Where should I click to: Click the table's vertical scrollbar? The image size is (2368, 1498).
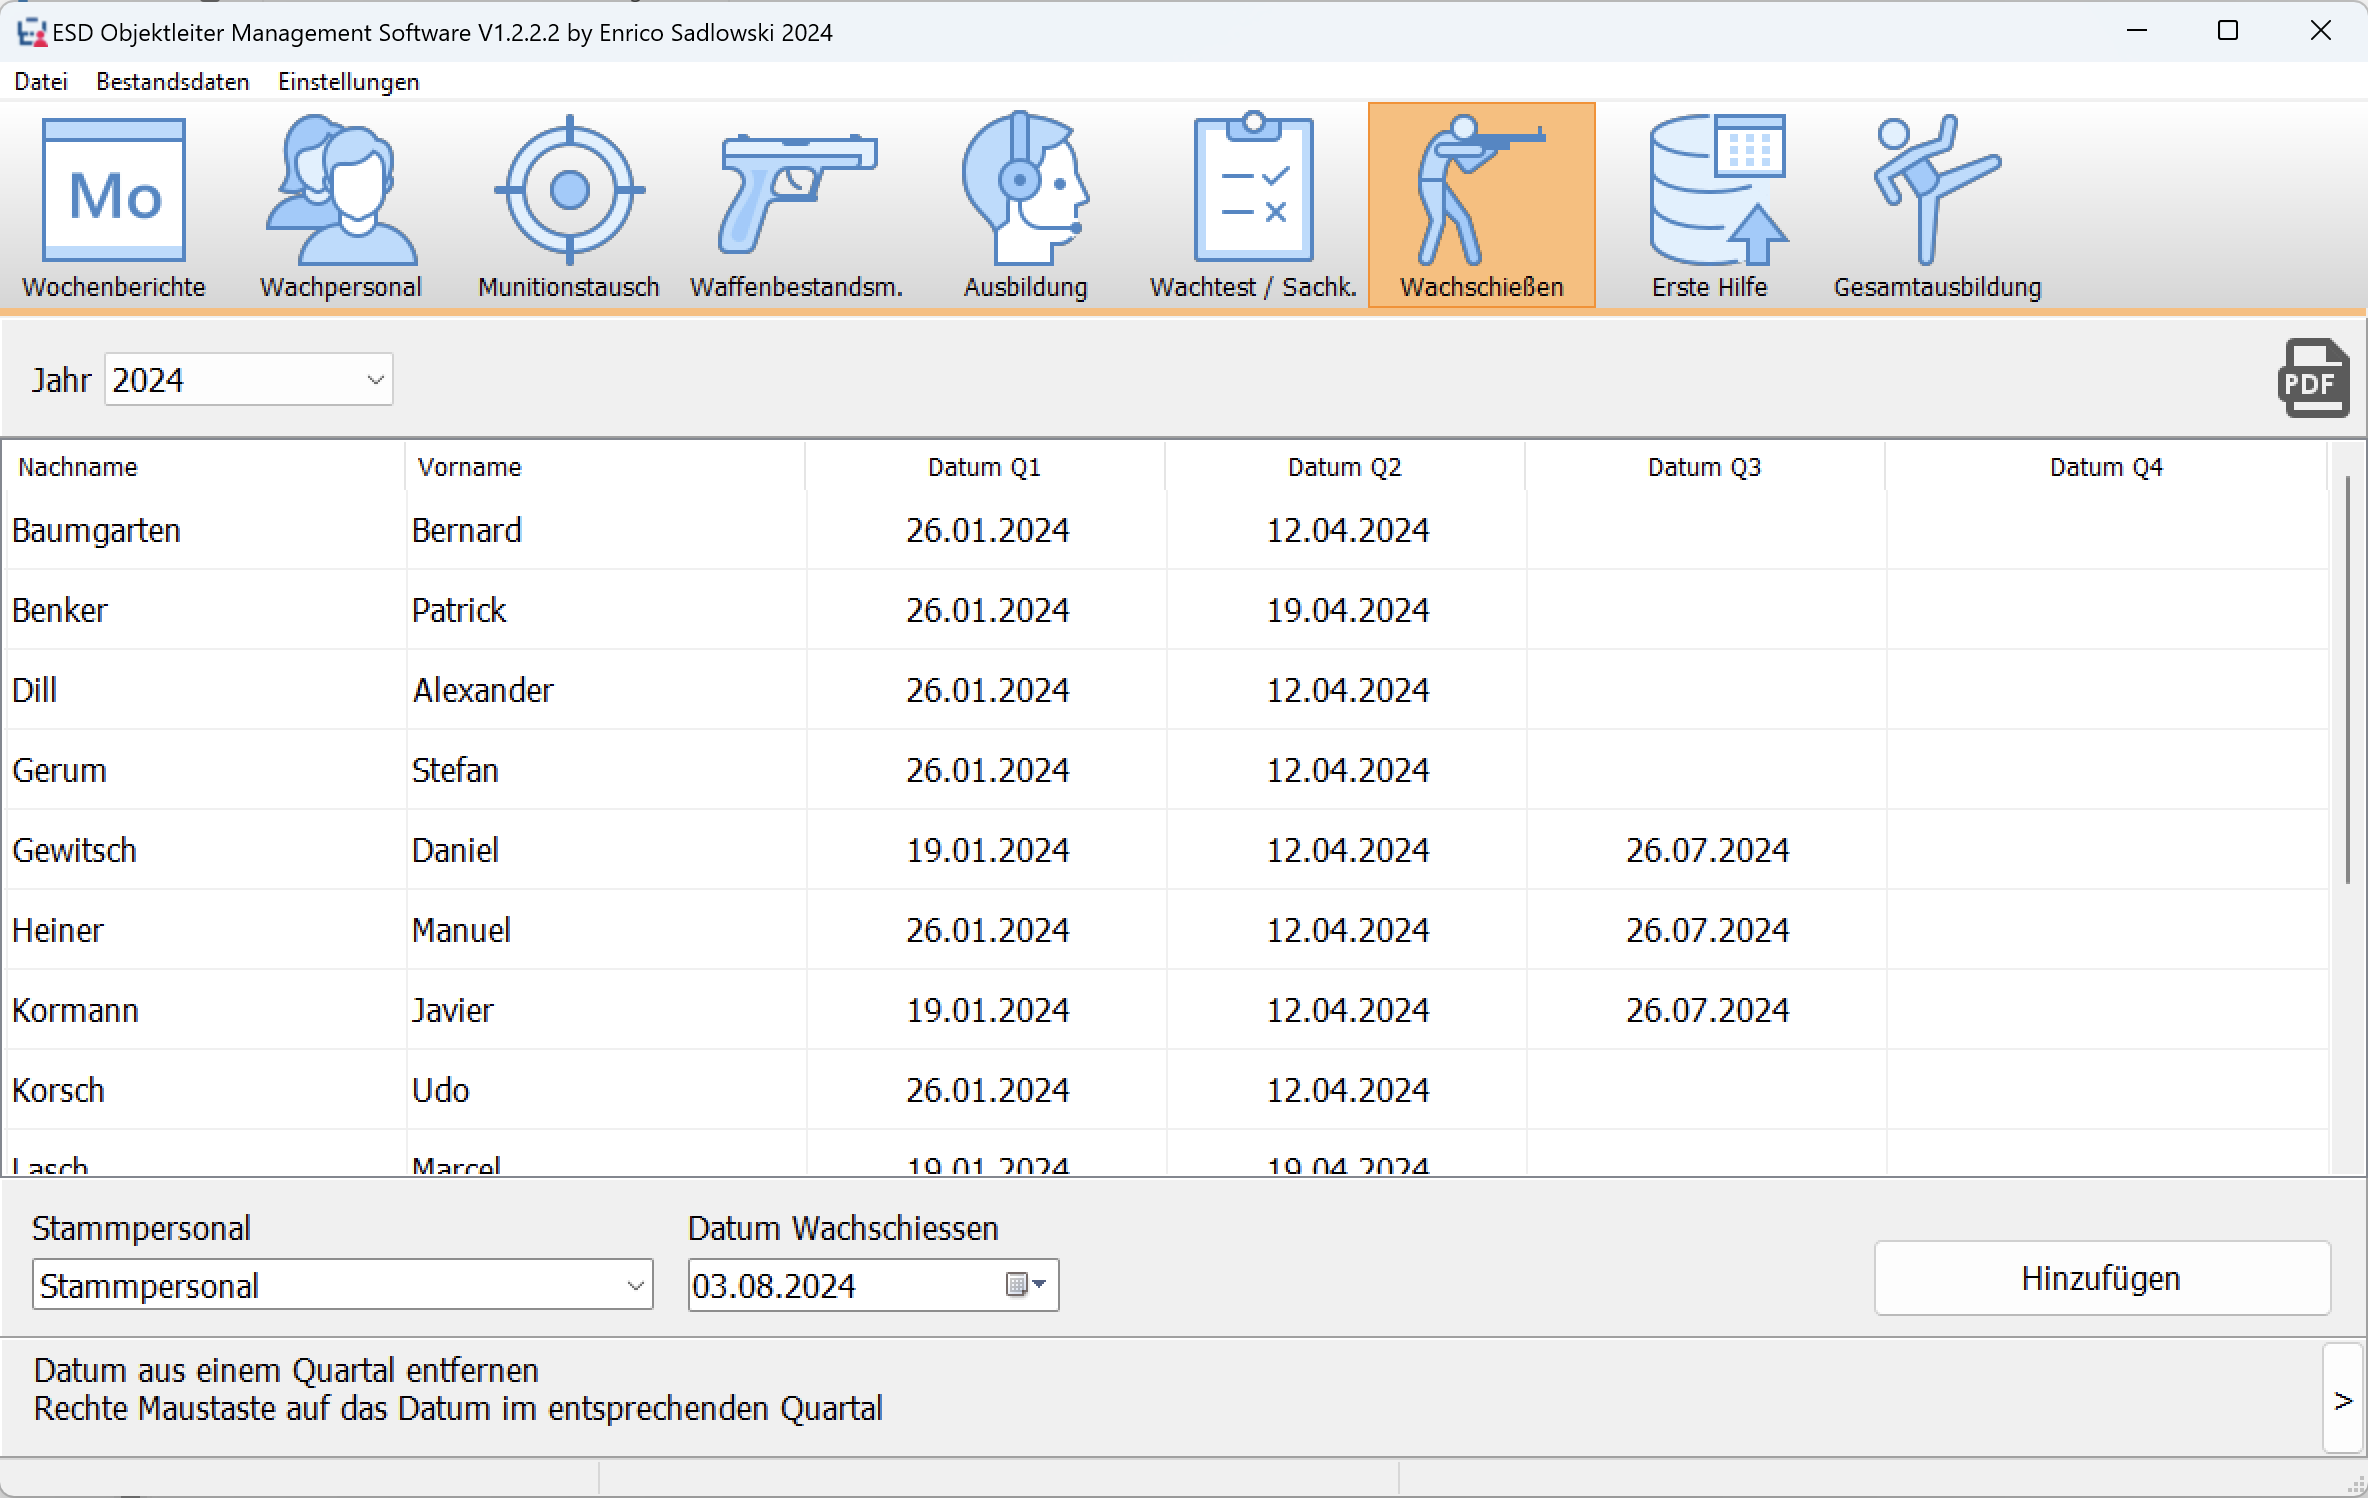pos(2347,680)
